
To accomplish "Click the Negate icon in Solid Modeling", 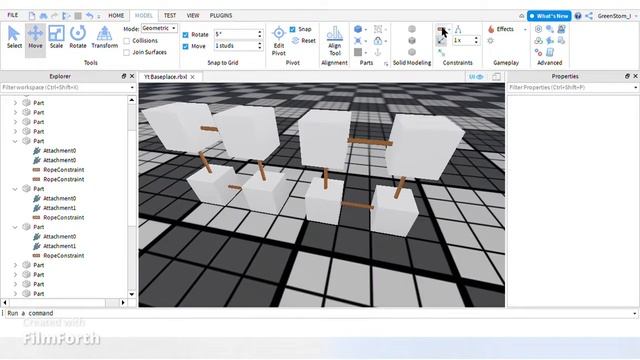I will pyautogui.click(x=412, y=41).
